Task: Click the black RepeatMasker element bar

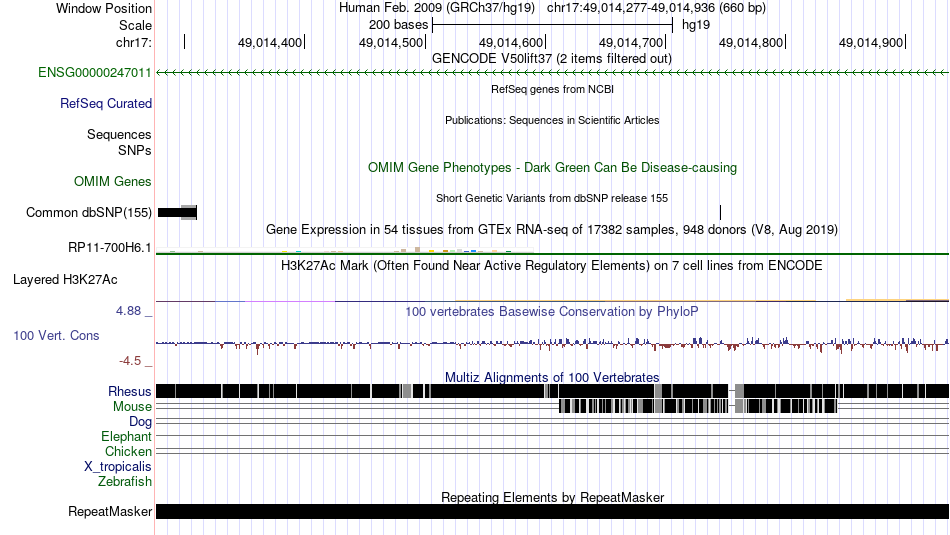Action: pyautogui.click(x=553, y=511)
